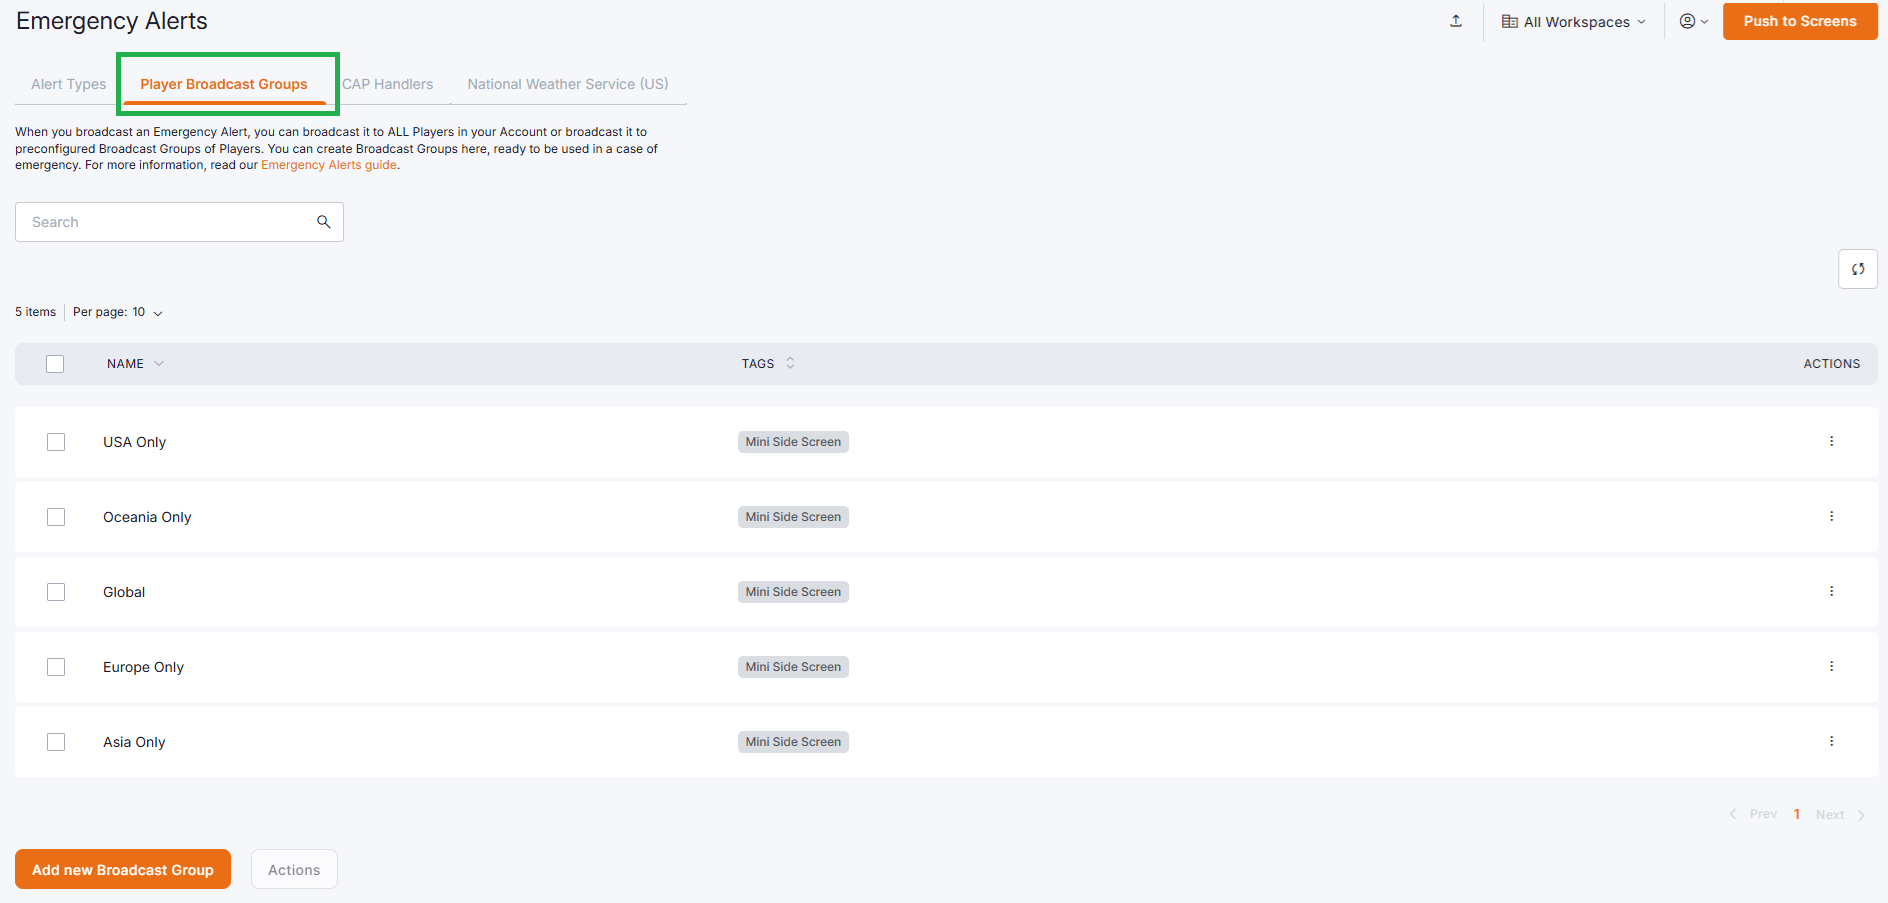Click the refresh list icon
Viewport: 1888px width, 903px height.
1857,269
